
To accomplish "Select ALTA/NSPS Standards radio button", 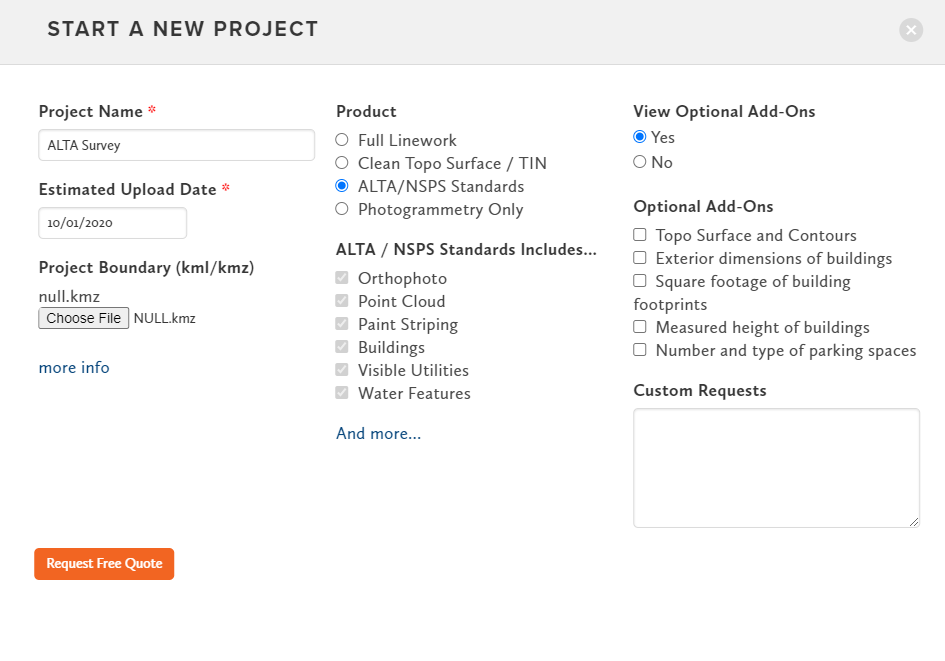I will click(342, 186).
